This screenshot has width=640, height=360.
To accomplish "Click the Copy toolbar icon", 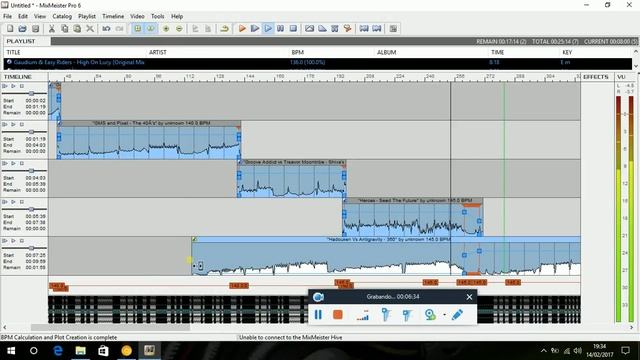I will tap(64, 29).
